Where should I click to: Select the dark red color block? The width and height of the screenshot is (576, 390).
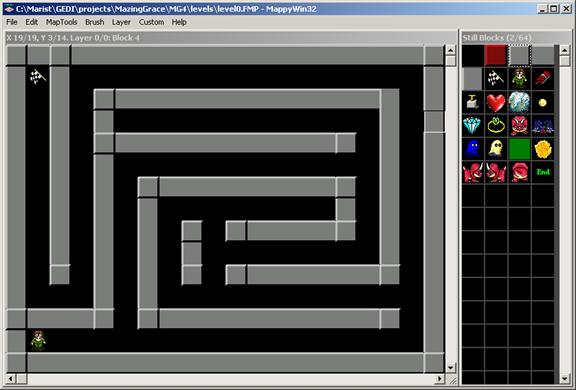(496, 55)
